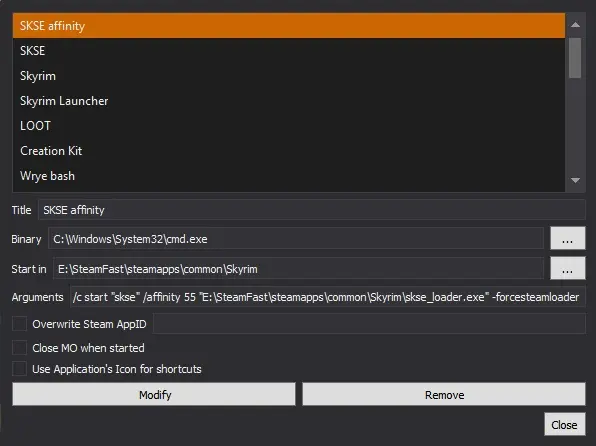This screenshot has height=446, width=596.
Task: Focus the Title text field
Action: pos(311,210)
